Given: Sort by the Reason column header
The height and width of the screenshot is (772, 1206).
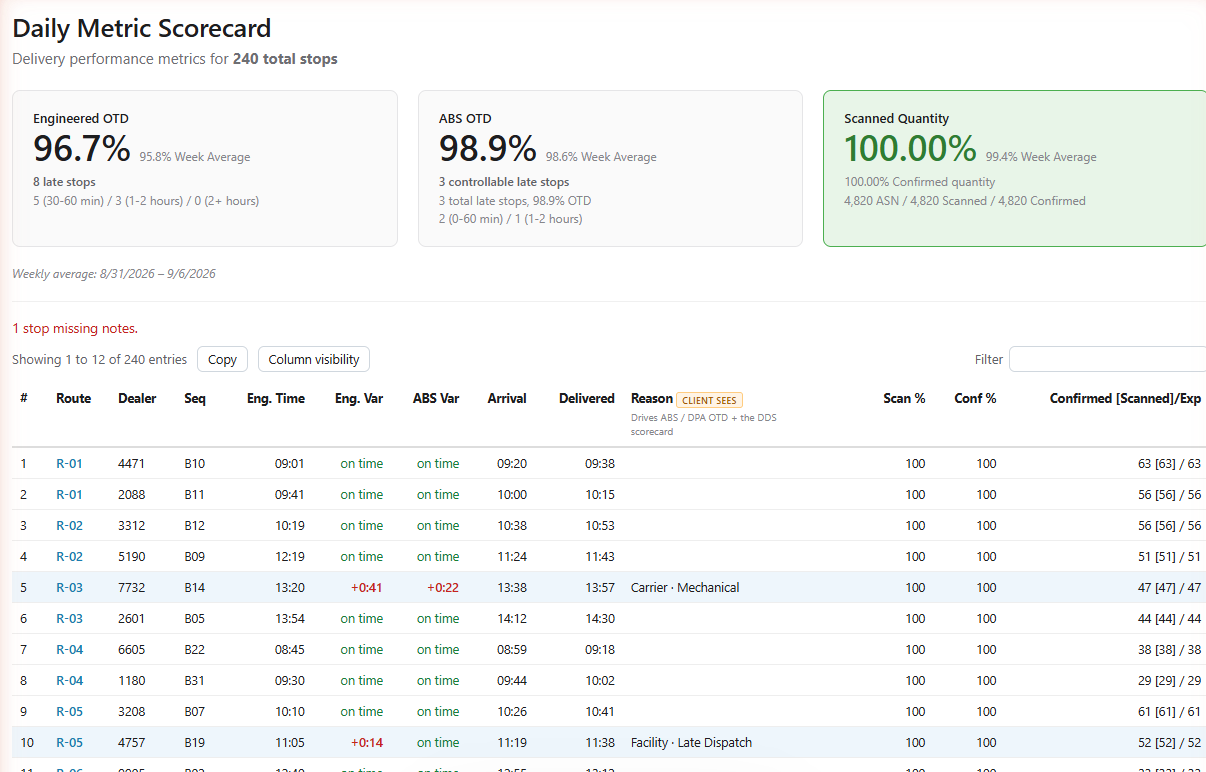Looking at the screenshot, I should point(652,398).
